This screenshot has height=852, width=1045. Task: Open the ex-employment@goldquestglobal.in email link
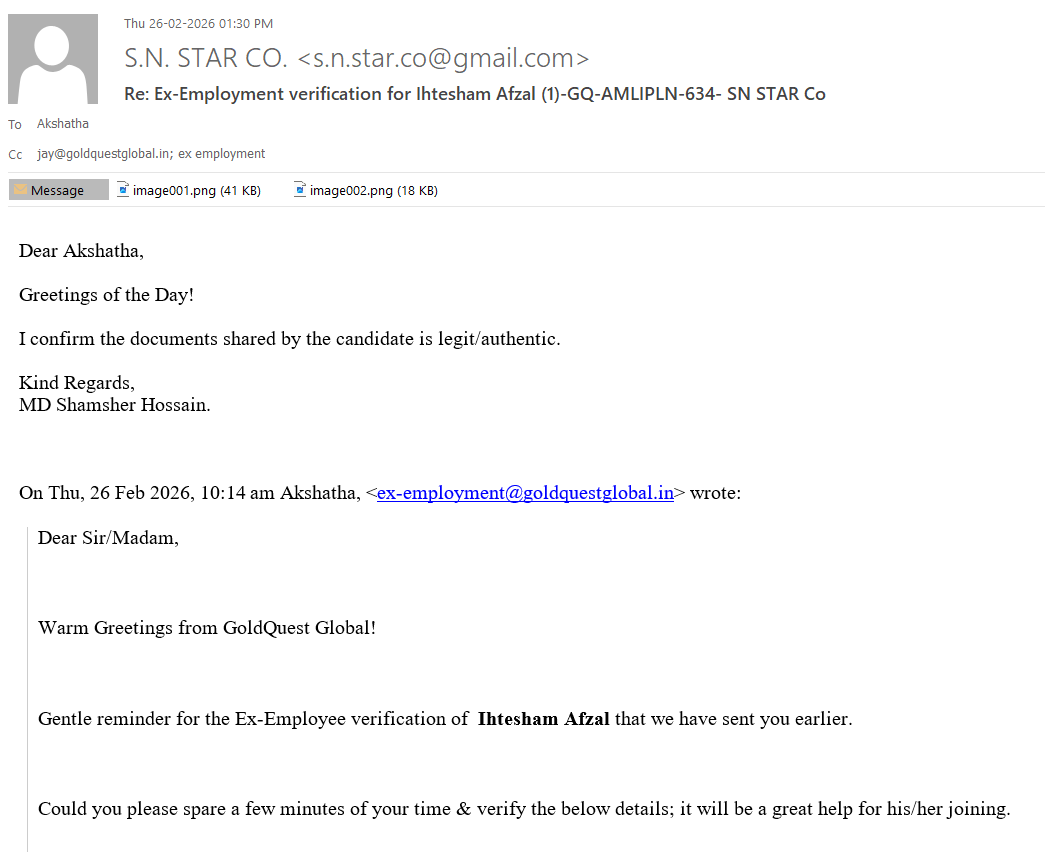click(x=525, y=493)
